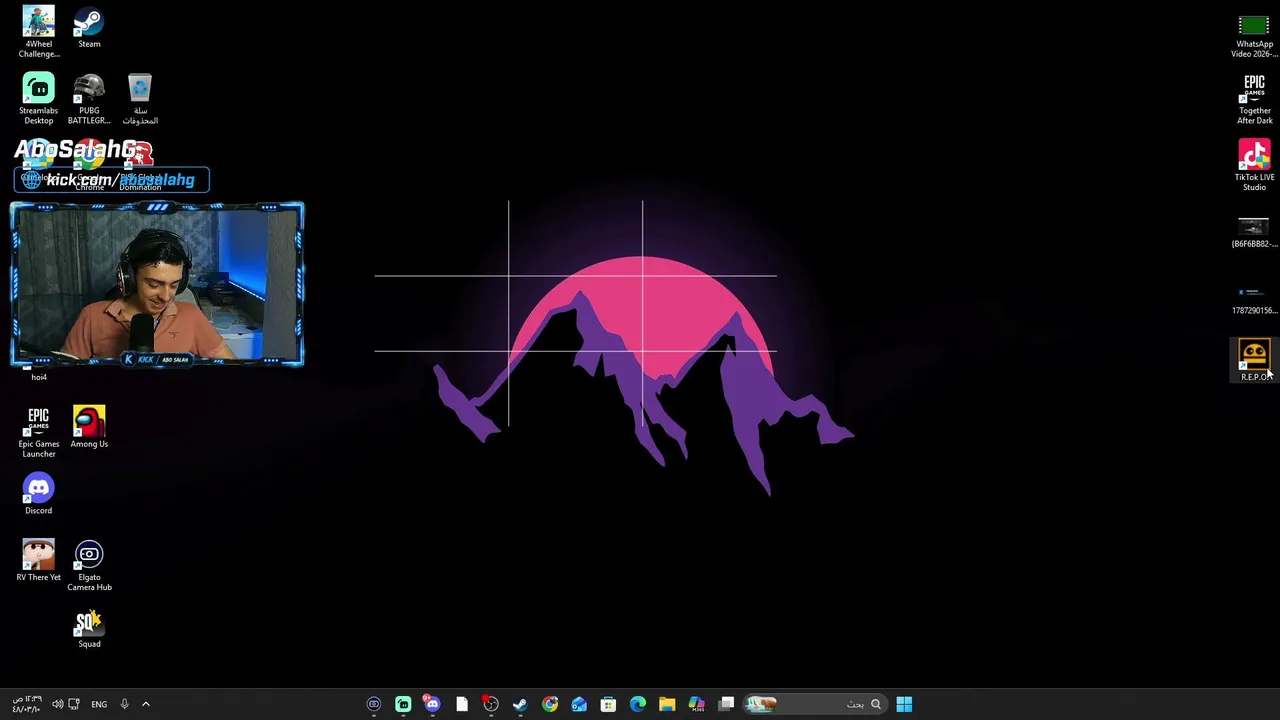Launch Microsoft Edge from the taskbar
Screen dimensions: 1280x720
[x=638, y=704]
